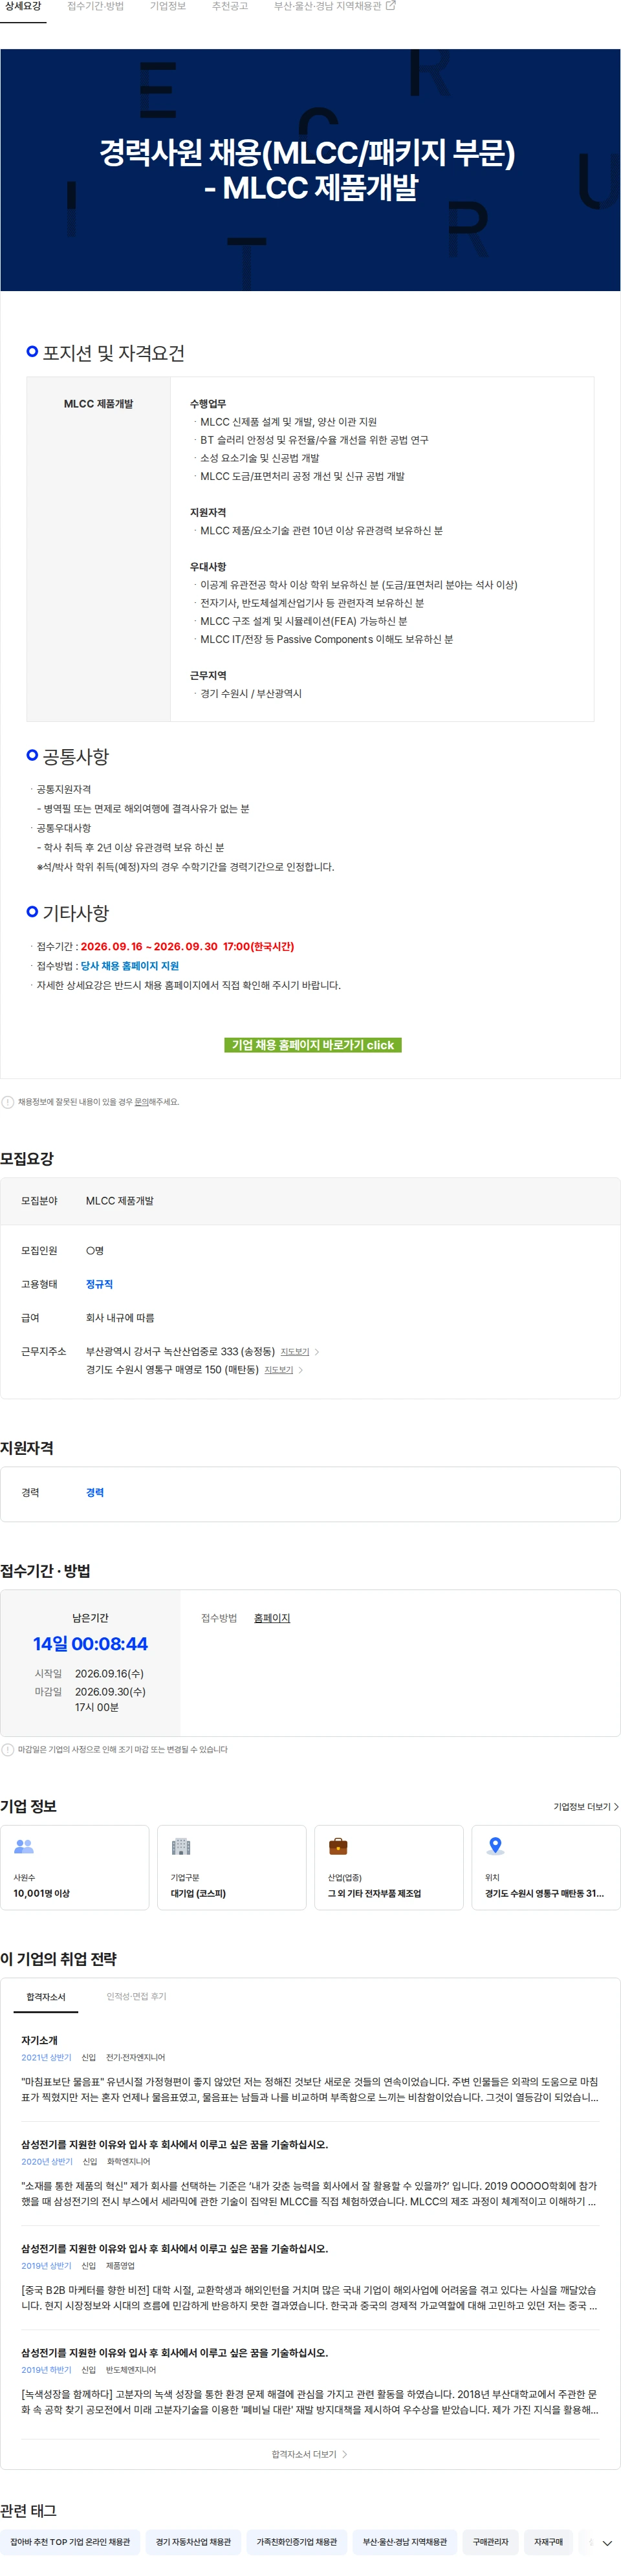621x2576 pixels.
Task: Open 지도보기 for 경기도 수원시 영통구 address
Action: [278, 1370]
